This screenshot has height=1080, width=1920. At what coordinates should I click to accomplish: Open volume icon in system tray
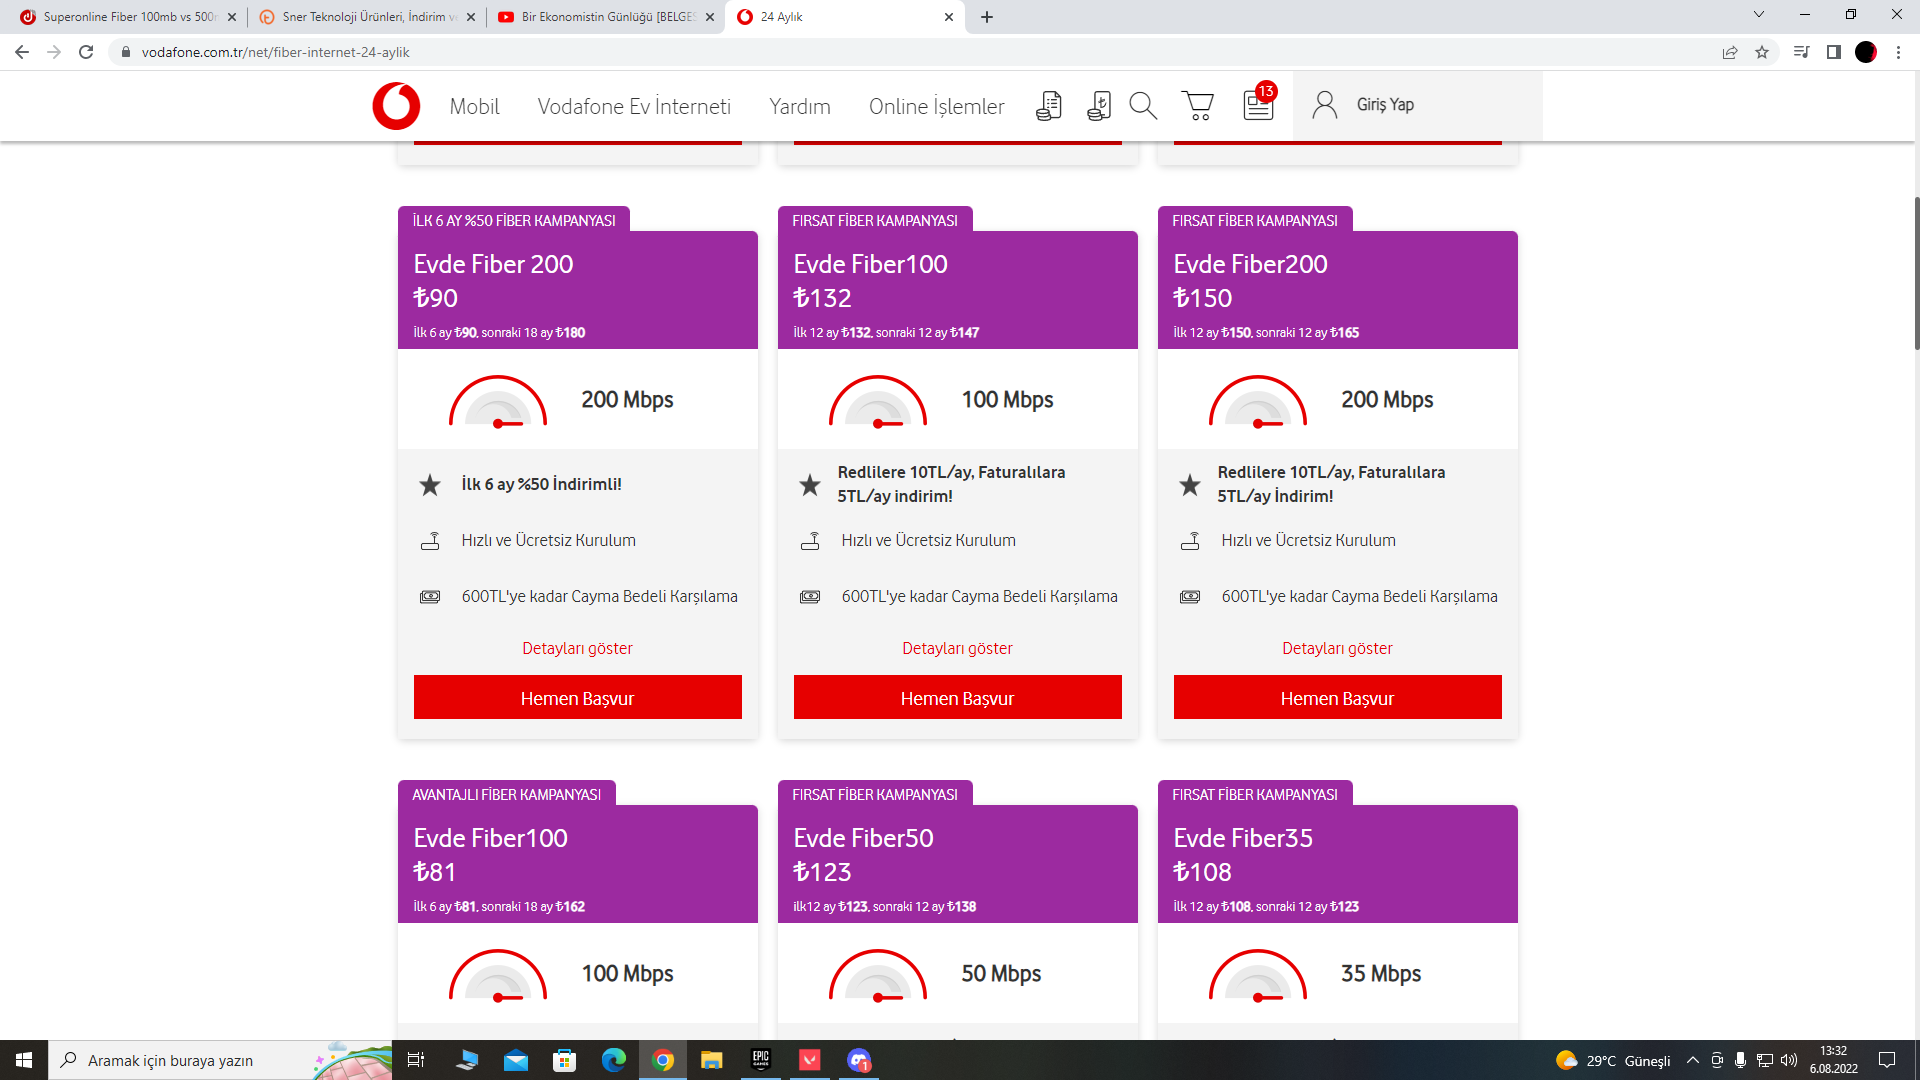click(1789, 1060)
